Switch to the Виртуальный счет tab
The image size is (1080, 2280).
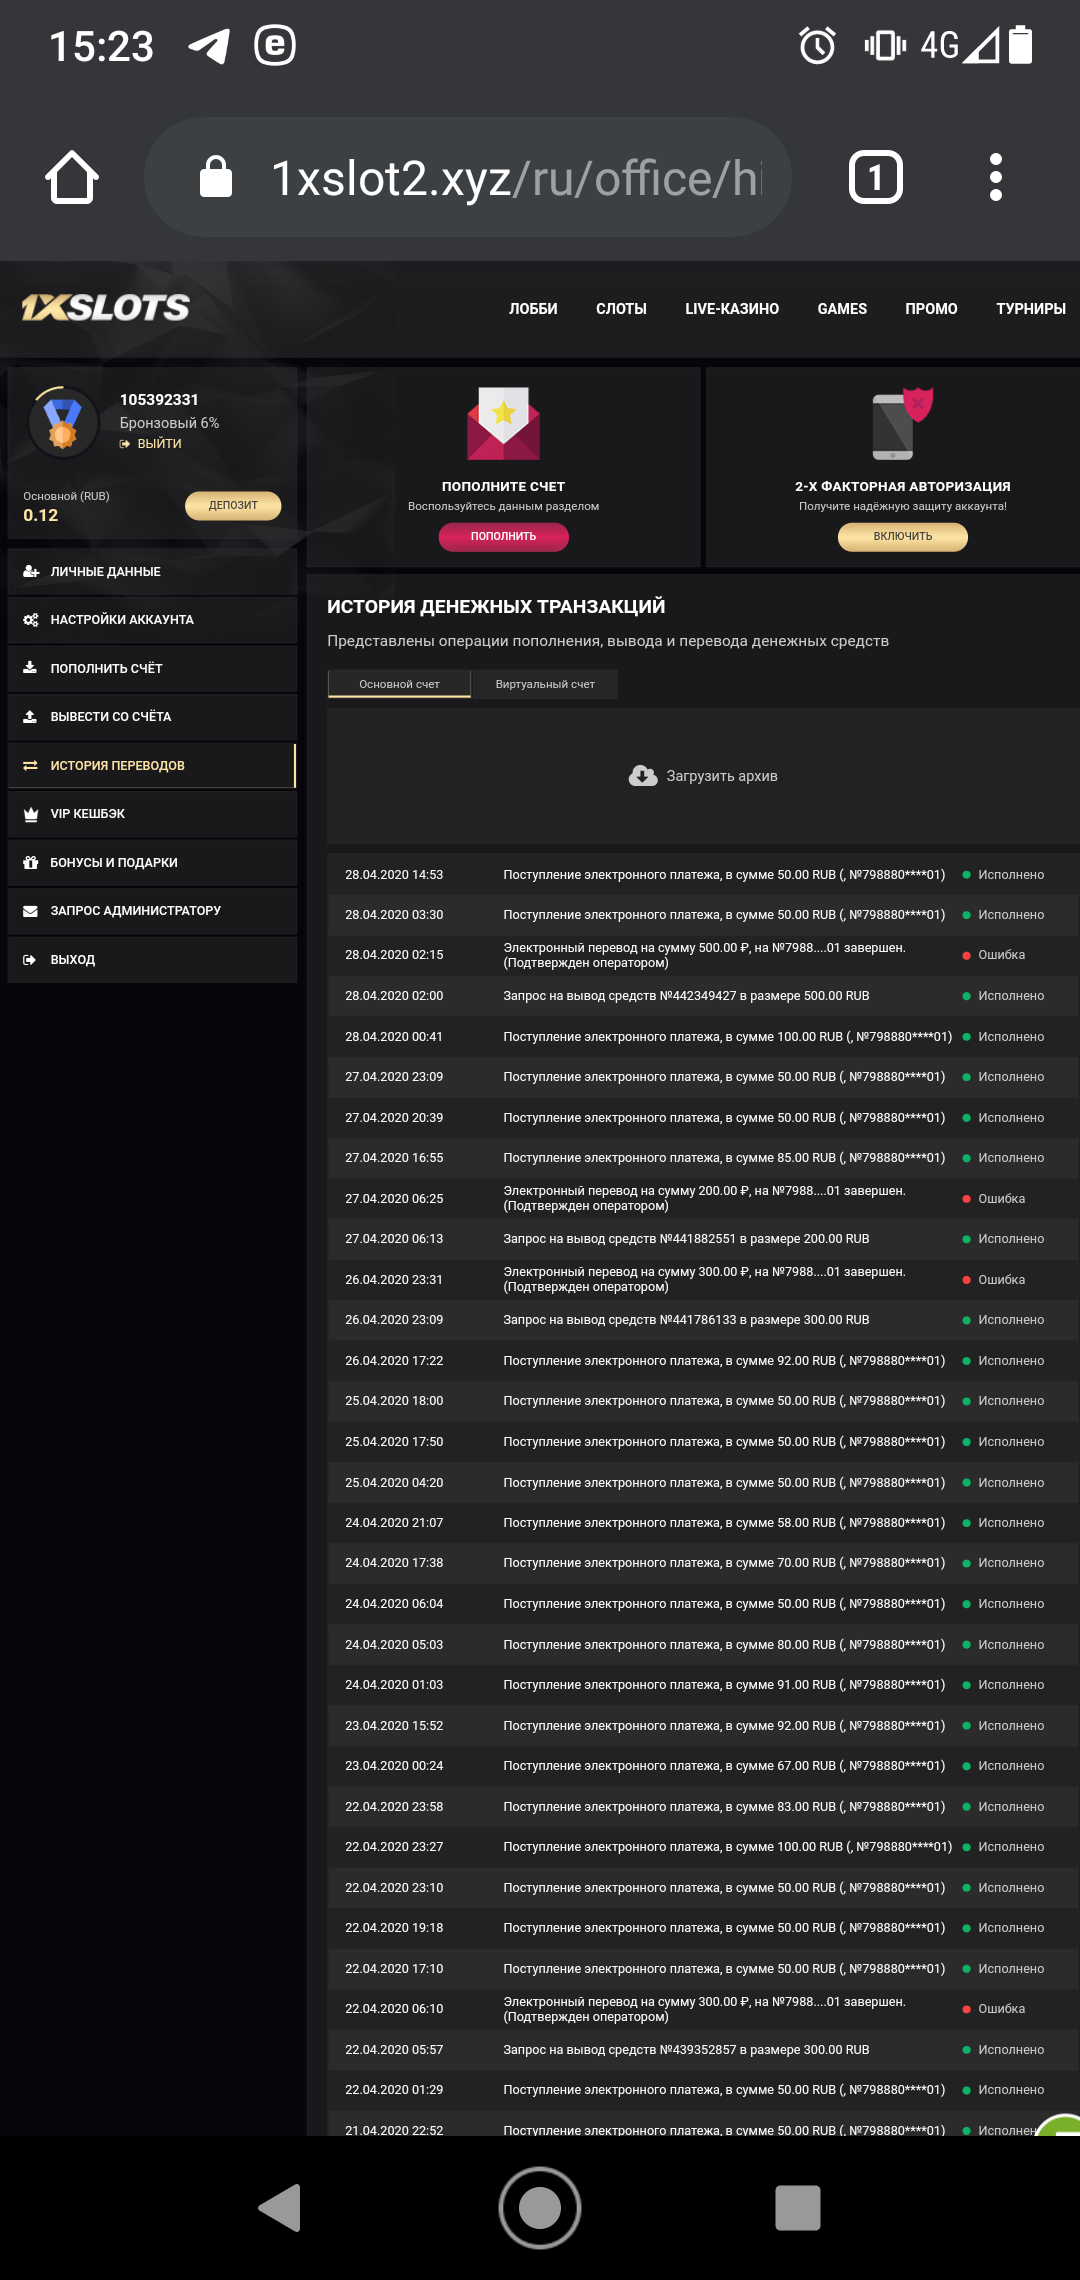[x=545, y=684]
